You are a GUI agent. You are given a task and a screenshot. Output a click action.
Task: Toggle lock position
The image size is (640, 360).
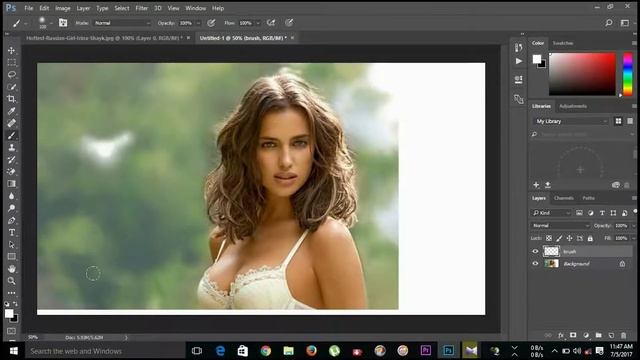tap(569, 238)
